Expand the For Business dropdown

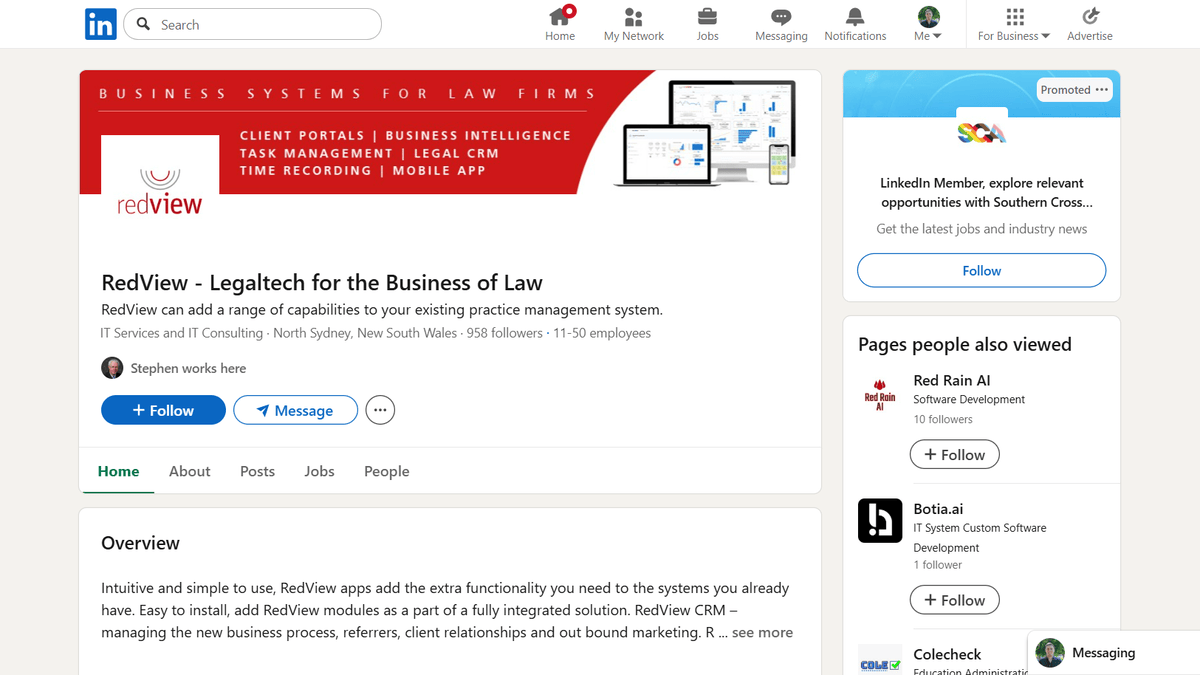tap(1014, 24)
